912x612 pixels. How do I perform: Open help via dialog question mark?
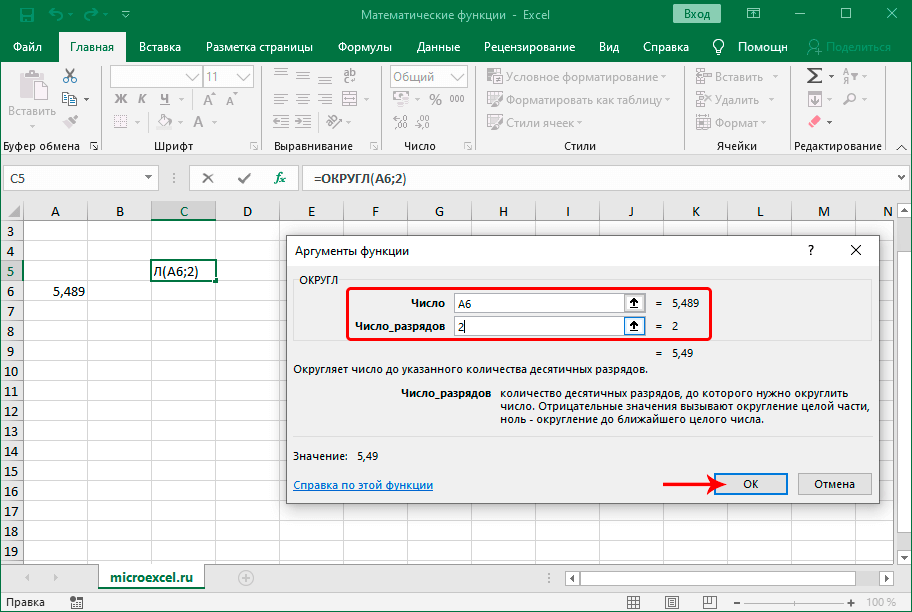[810, 251]
